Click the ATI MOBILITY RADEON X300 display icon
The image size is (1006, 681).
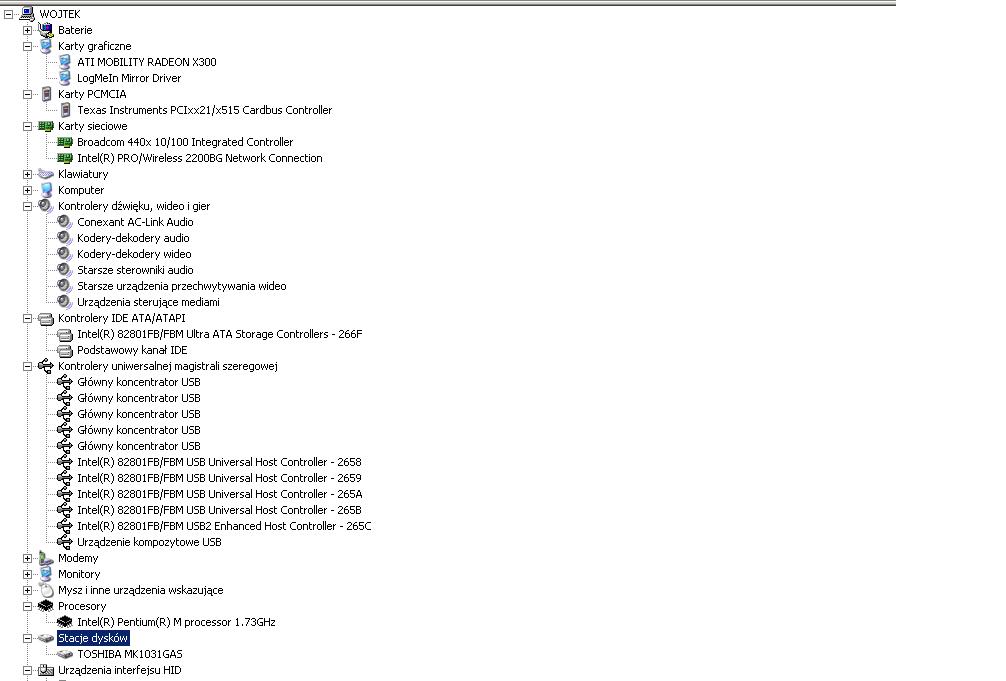(65, 62)
